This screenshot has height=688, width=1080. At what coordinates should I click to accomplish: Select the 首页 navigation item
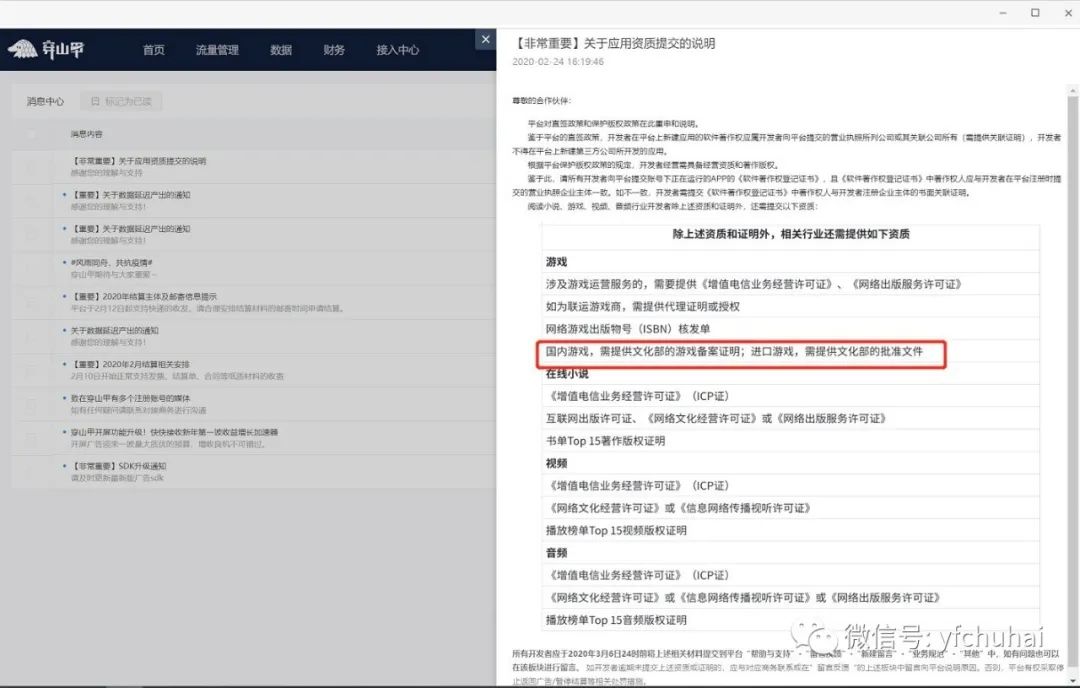point(153,48)
